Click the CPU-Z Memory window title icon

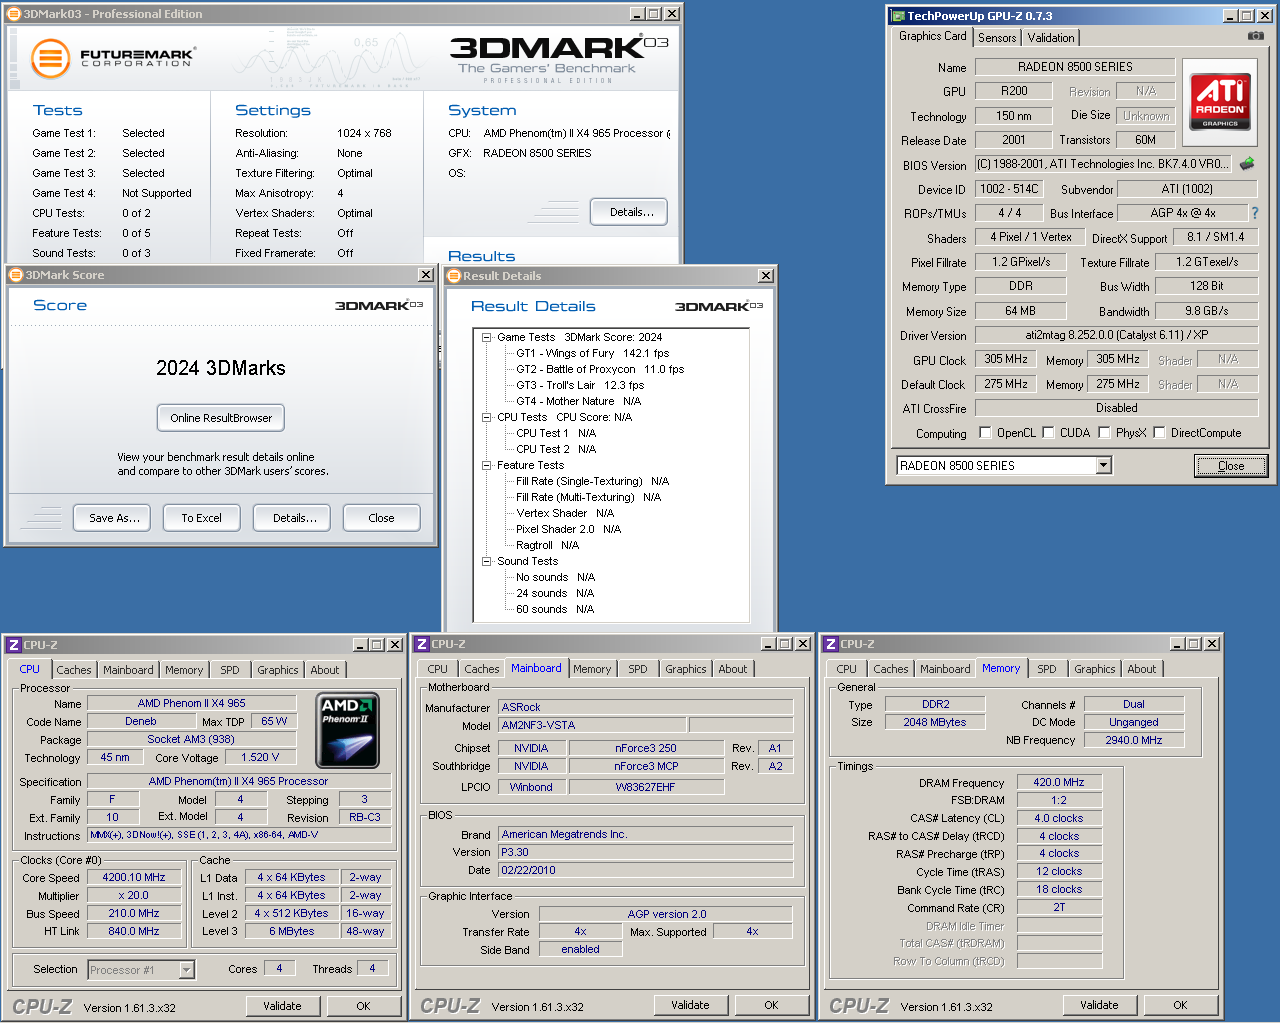pyautogui.click(x=830, y=644)
